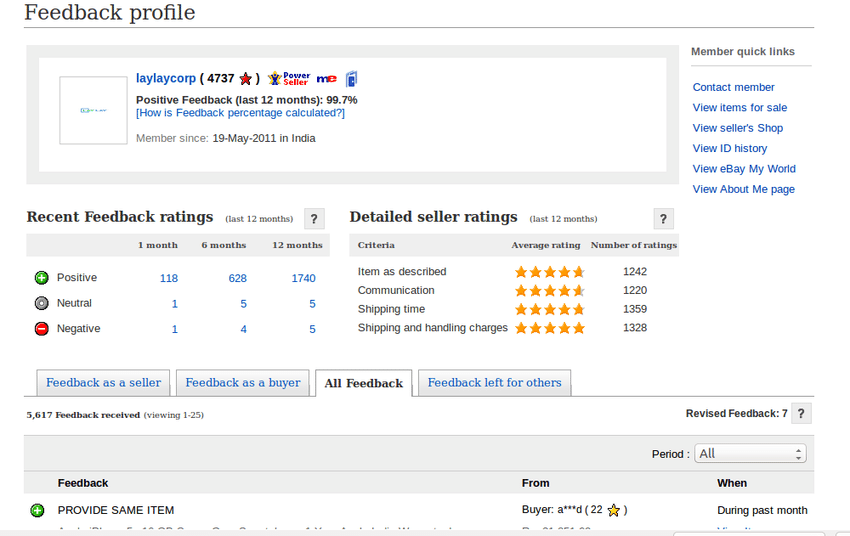Open the 'me' About Me icon
The width and height of the screenshot is (850, 536).
tap(326, 79)
